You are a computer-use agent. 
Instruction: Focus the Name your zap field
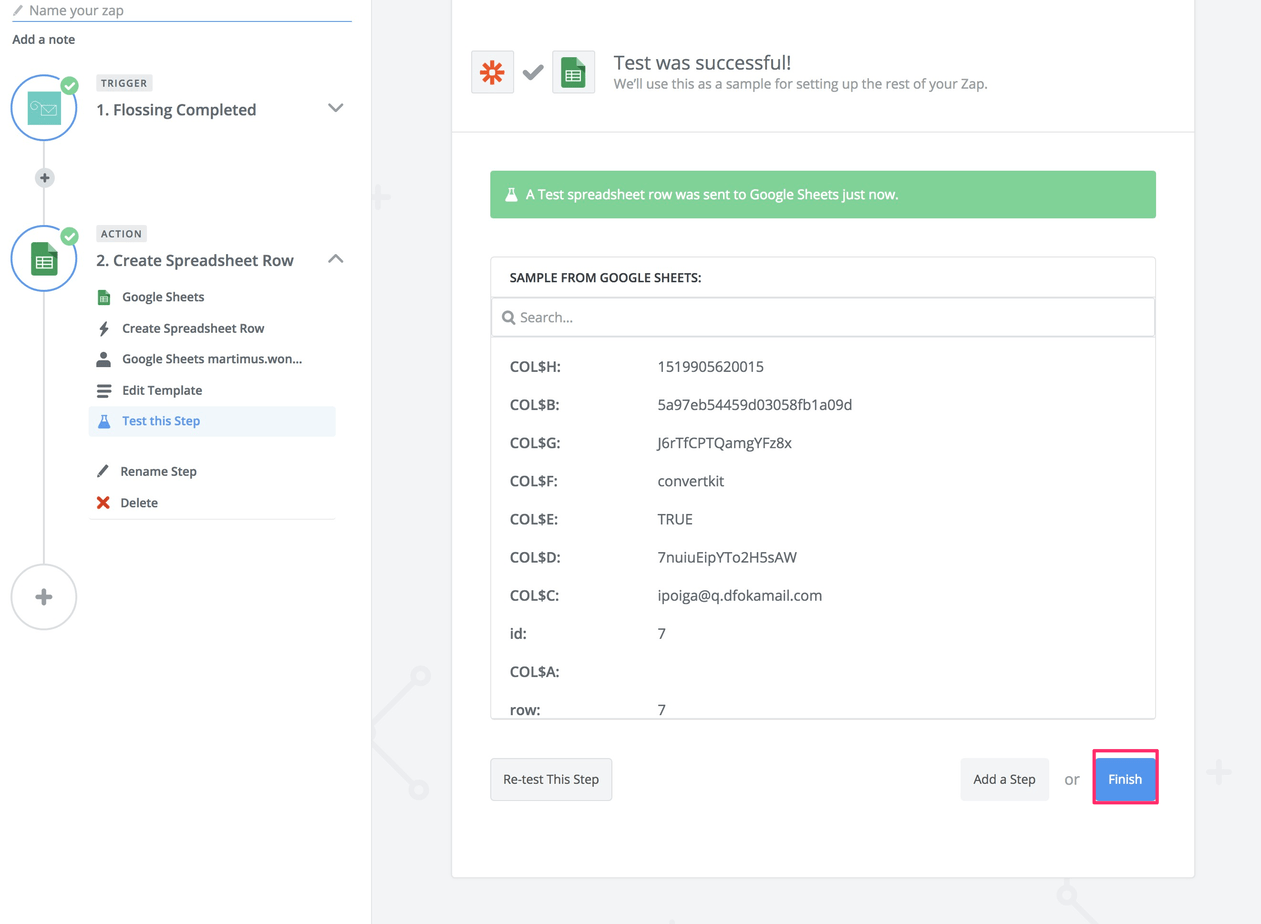tap(182, 10)
